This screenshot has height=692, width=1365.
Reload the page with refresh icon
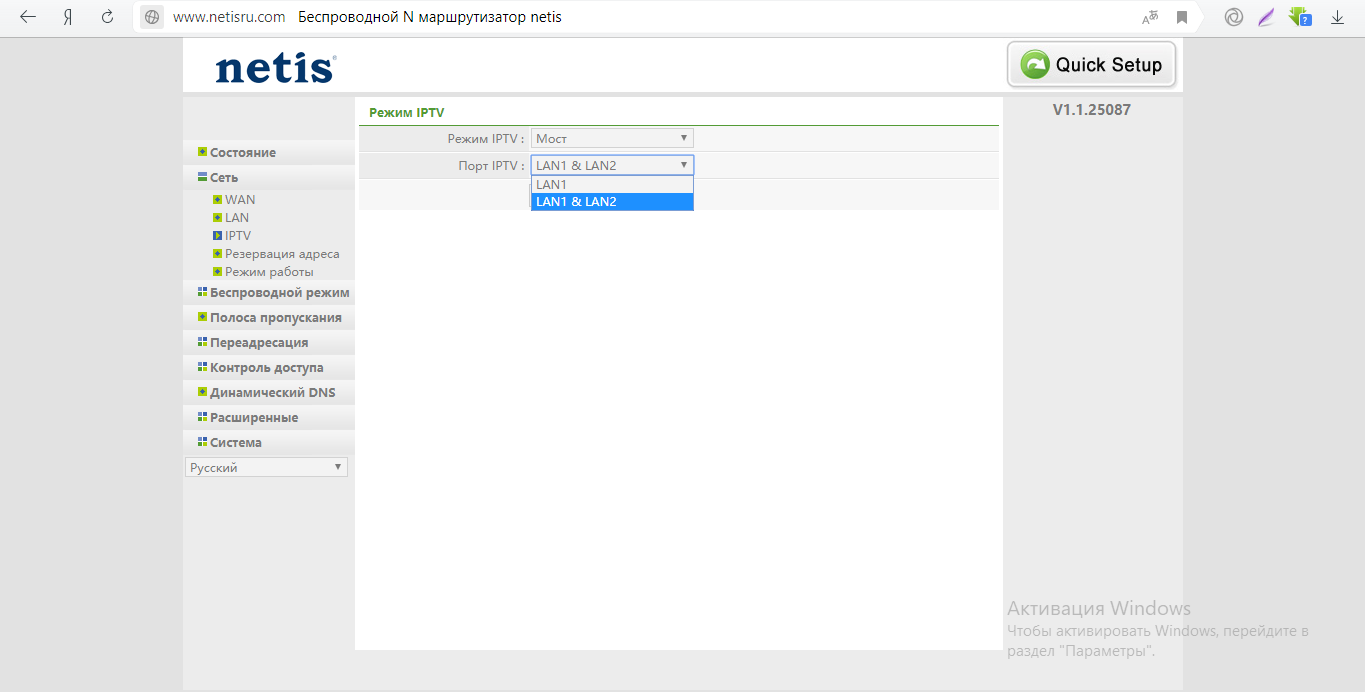tap(107, 17)
